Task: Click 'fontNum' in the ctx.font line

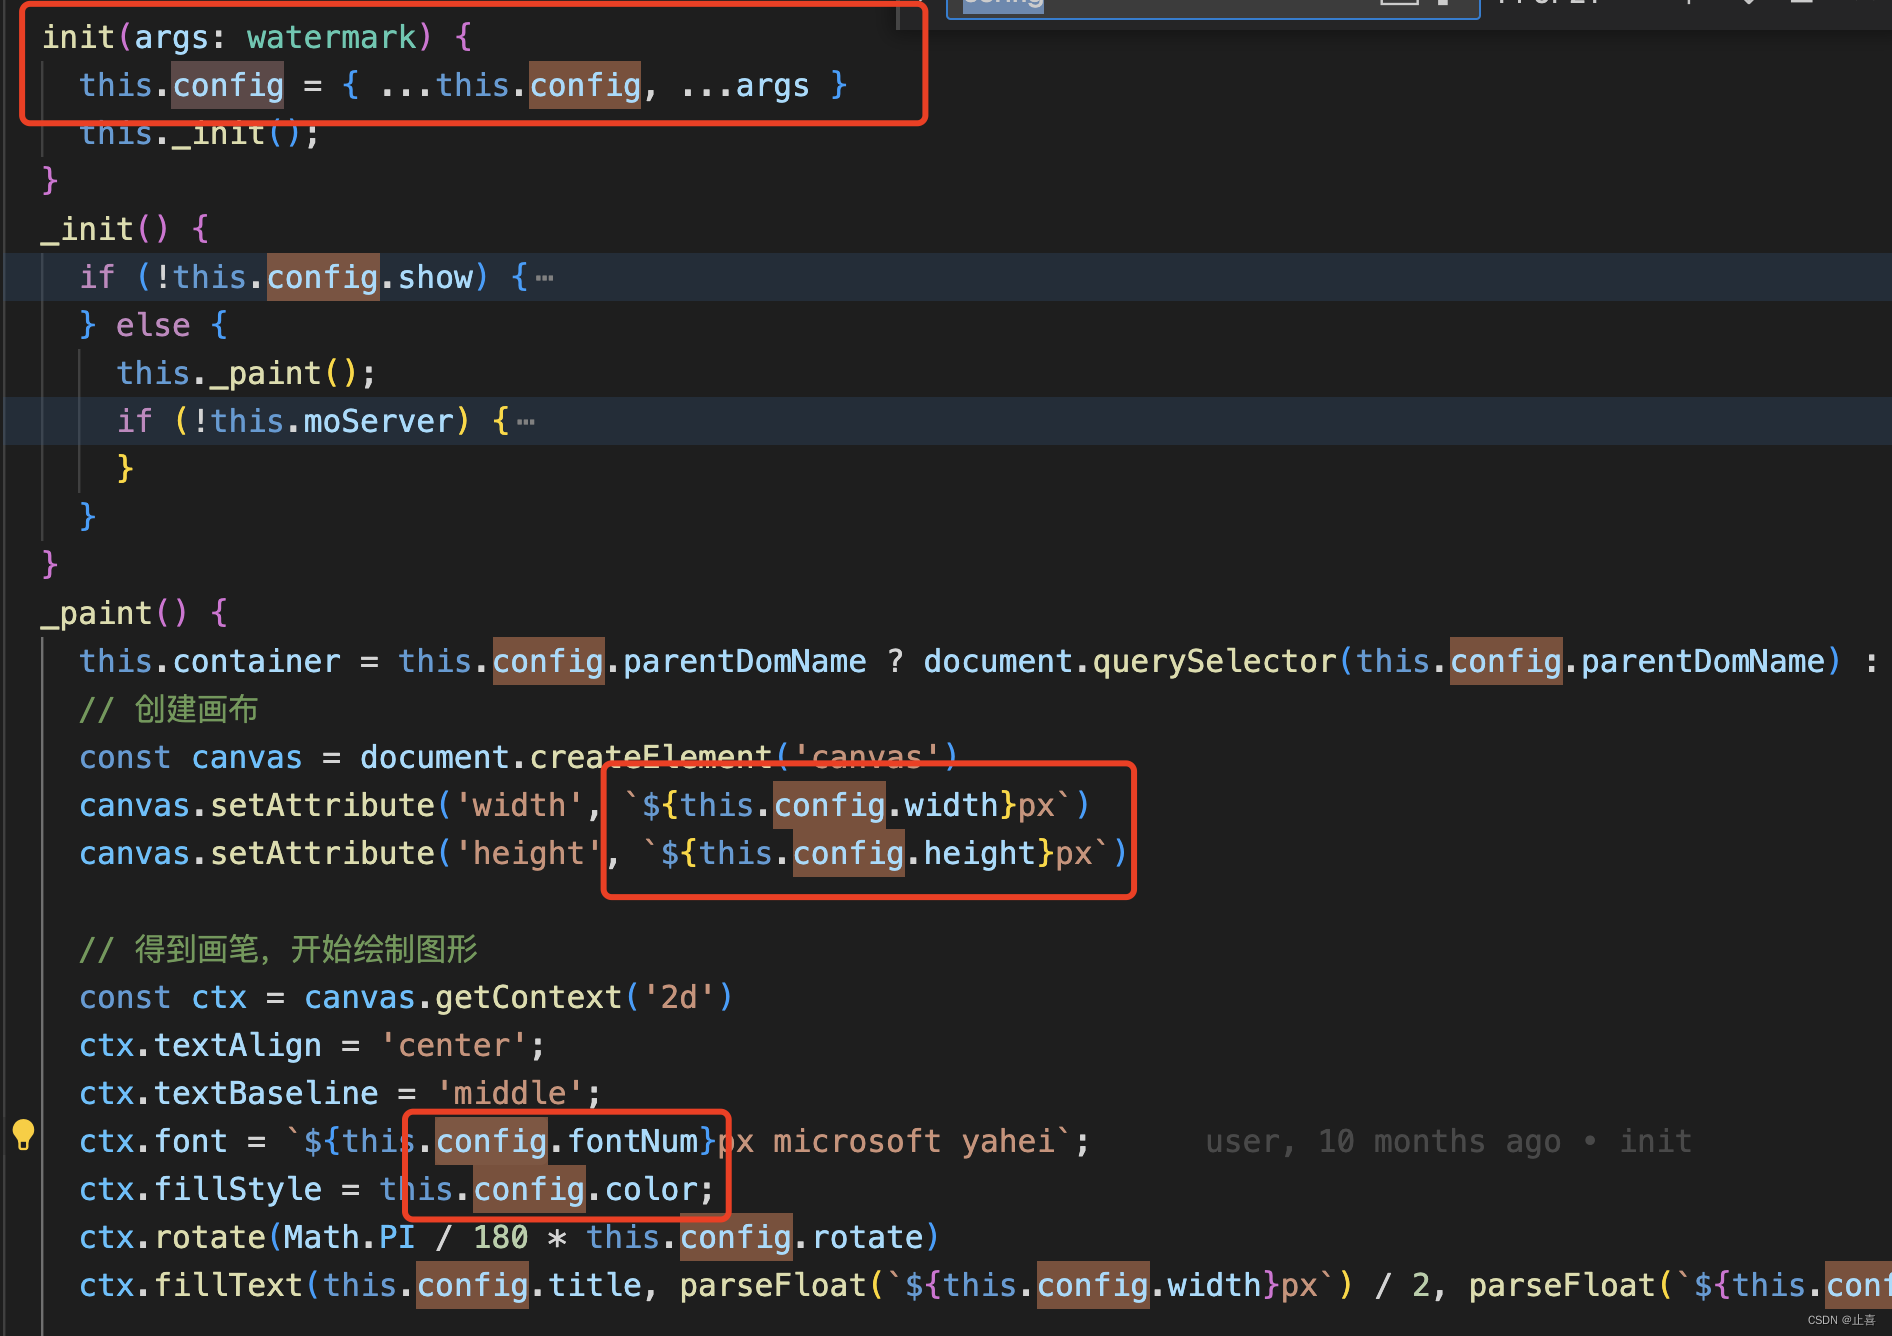Action: (633, 1141)
